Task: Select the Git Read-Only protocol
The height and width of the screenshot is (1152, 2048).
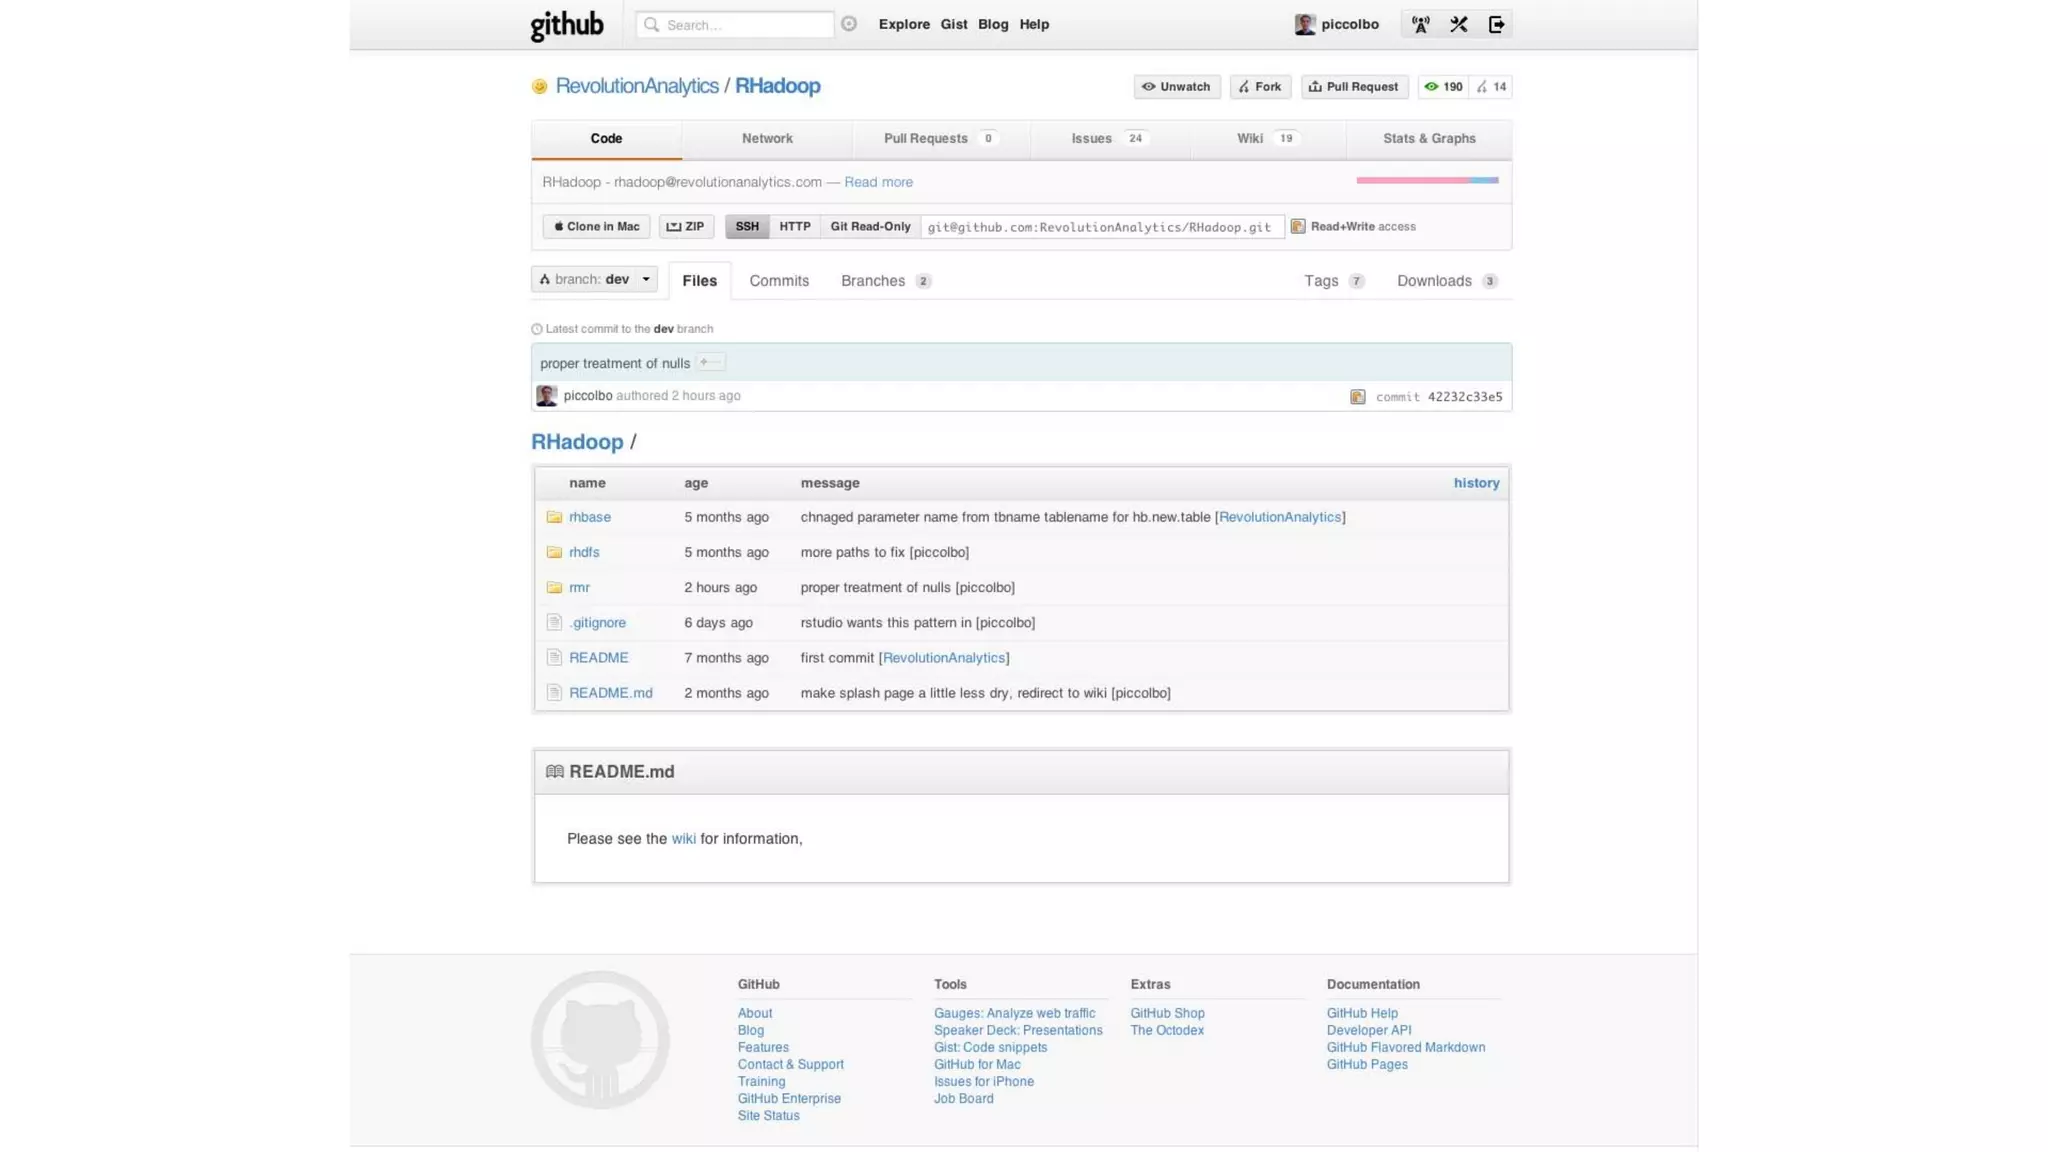Action: (870, 227)
